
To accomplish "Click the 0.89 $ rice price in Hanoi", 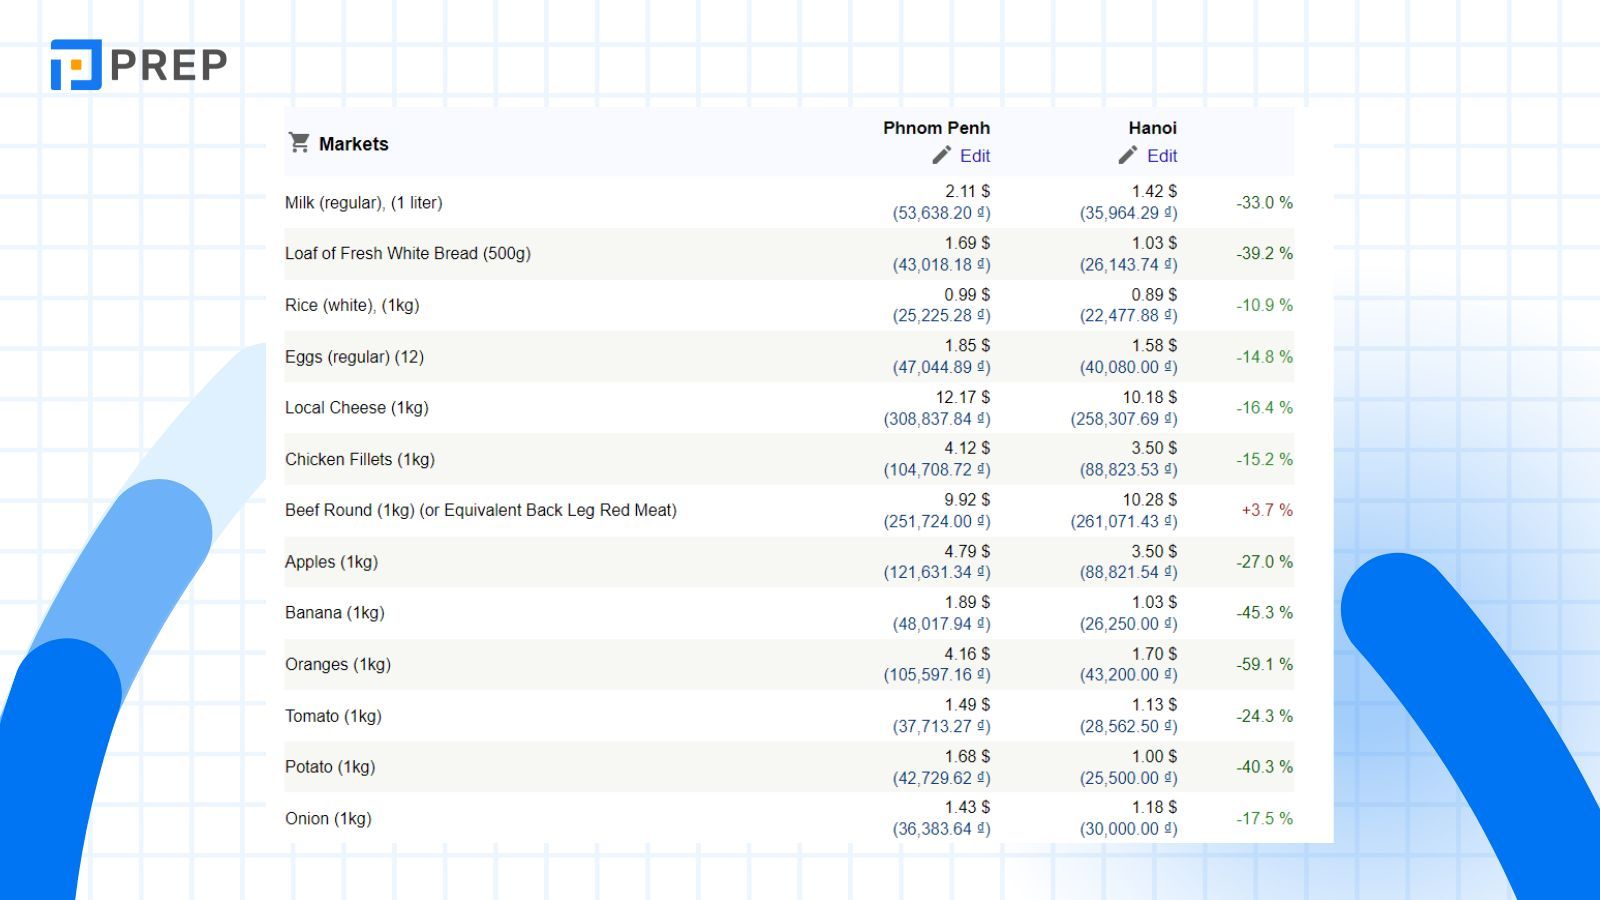I will coord(1154,295).
